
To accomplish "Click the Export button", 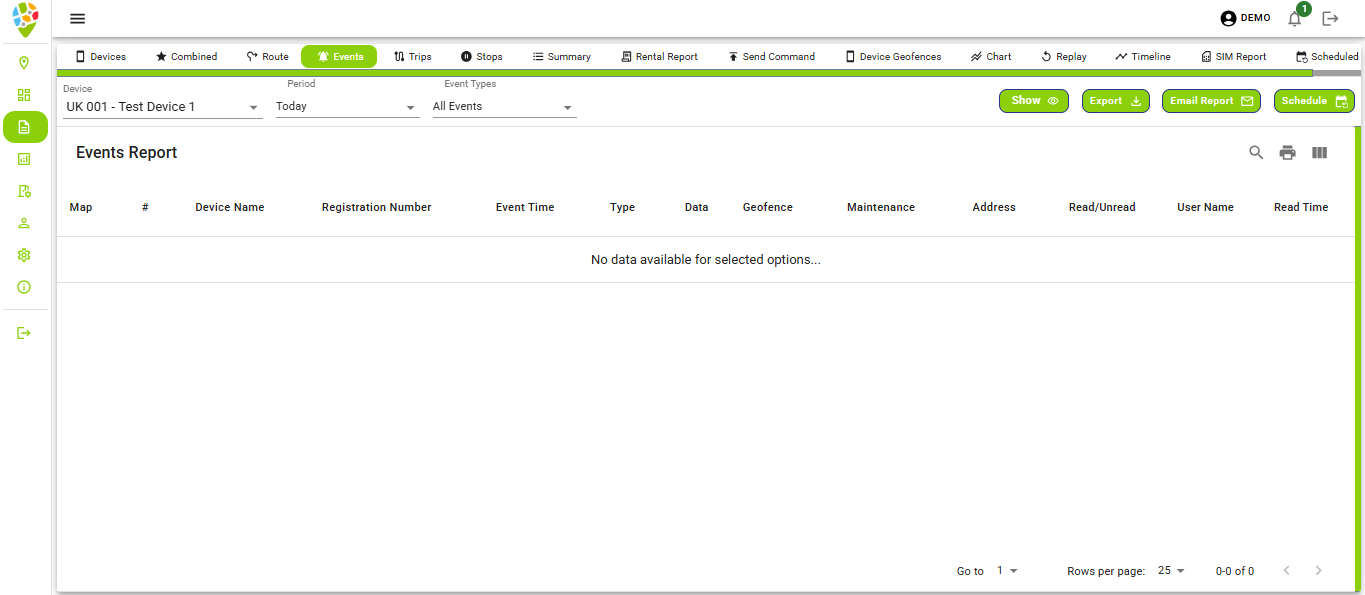I will coord(1115,101).
